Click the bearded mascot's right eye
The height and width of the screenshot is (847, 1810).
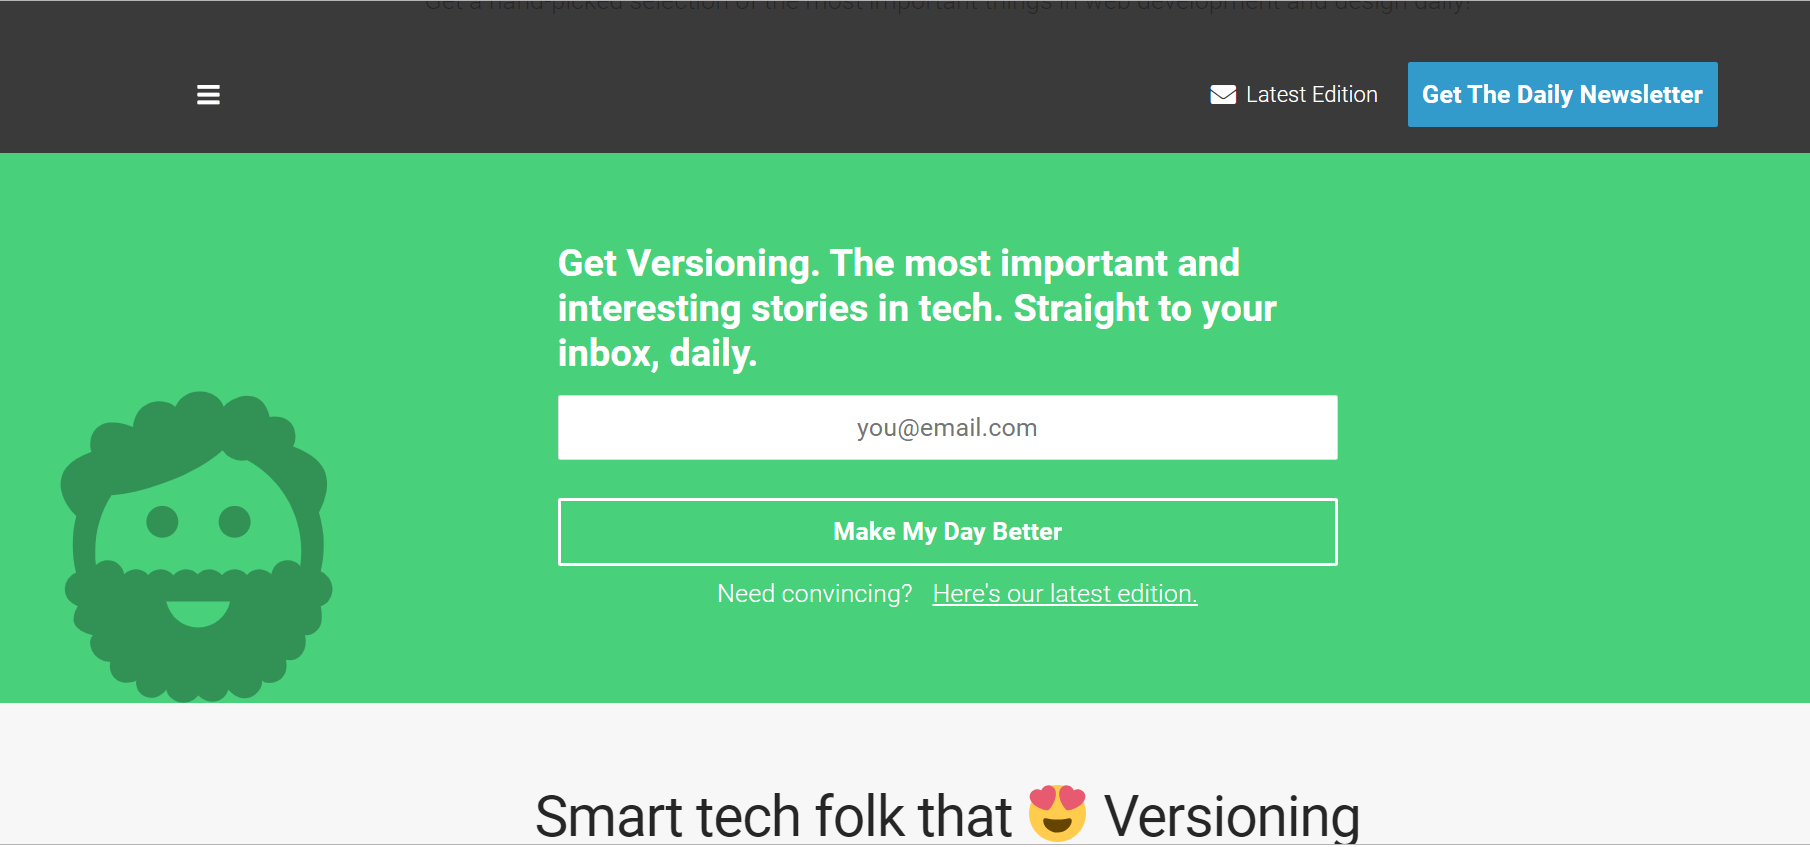[x=235, y=521]
